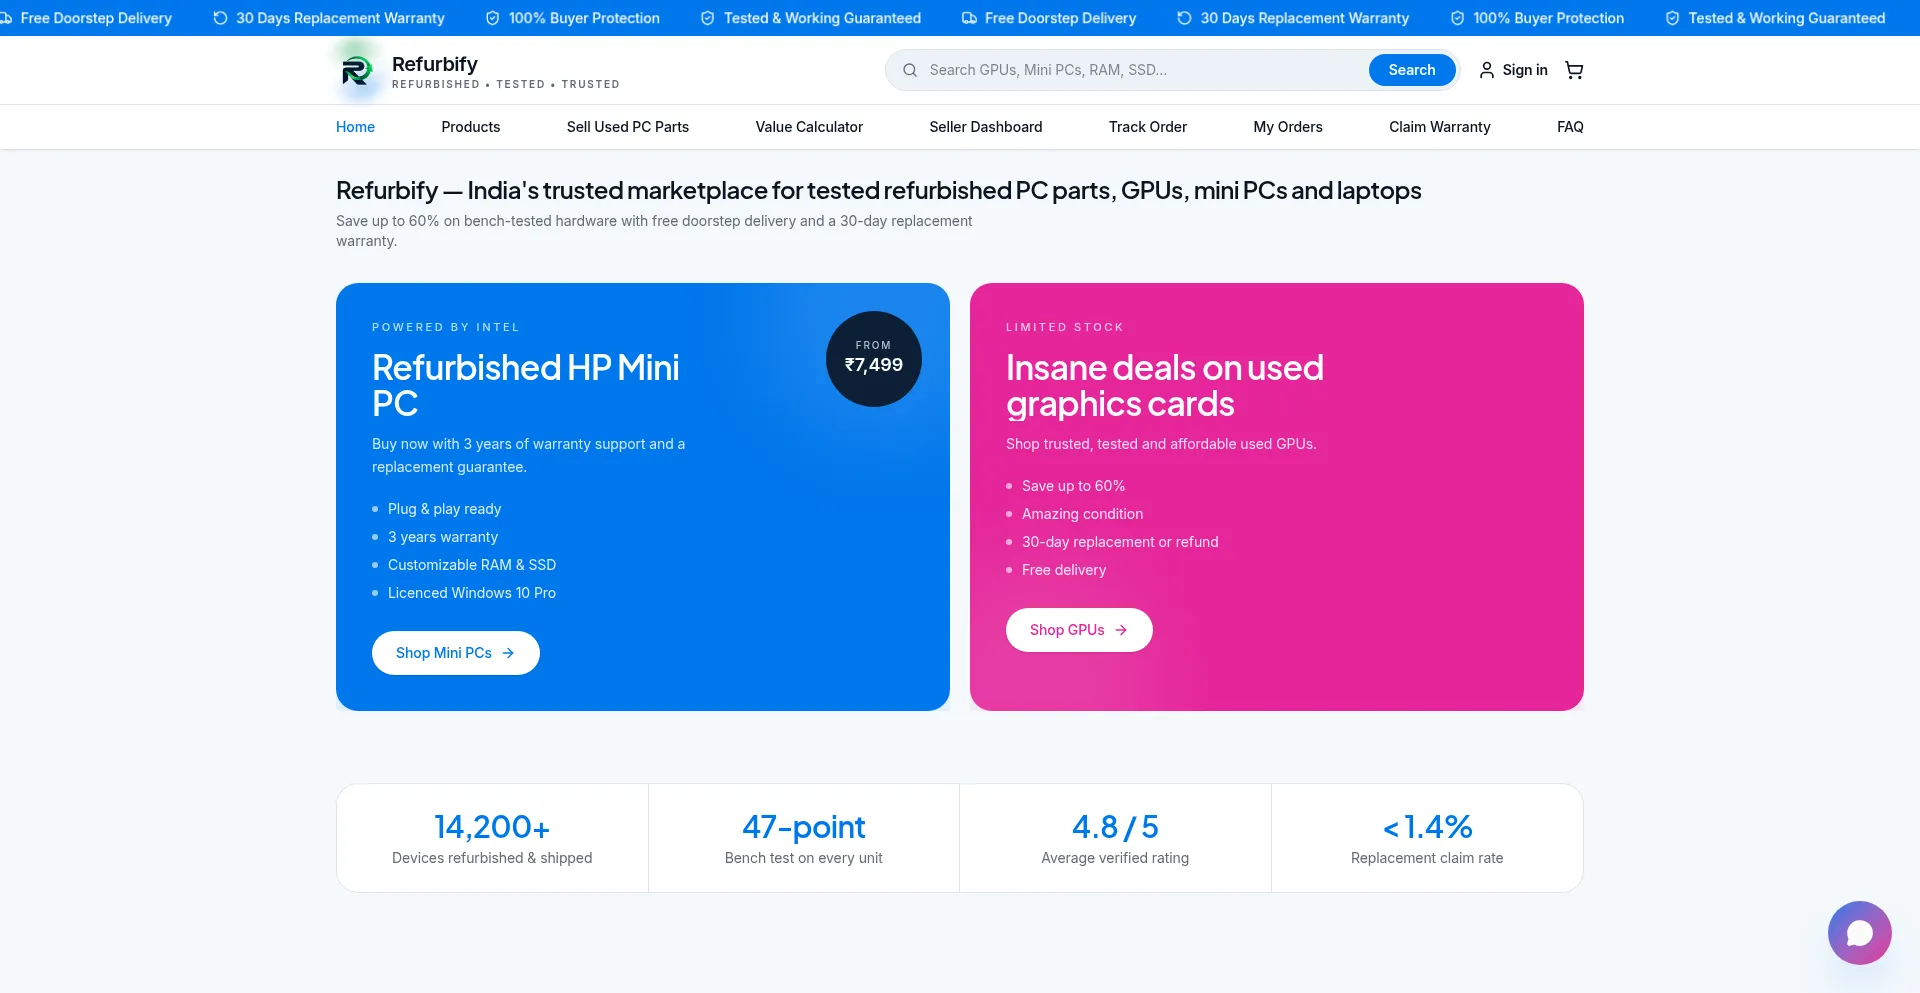Click the blue Search button
The image size is (1920, 993).
pos(1412,70)
